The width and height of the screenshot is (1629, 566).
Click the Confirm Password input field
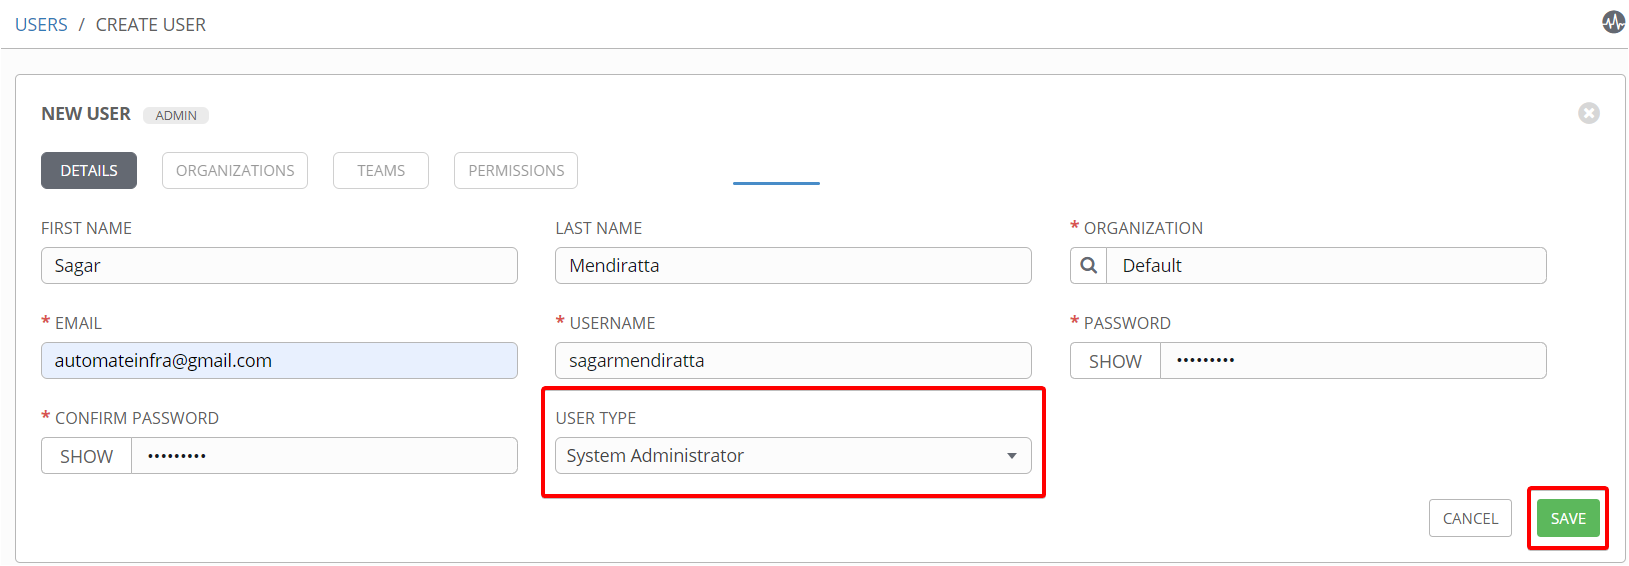[324, 456]
